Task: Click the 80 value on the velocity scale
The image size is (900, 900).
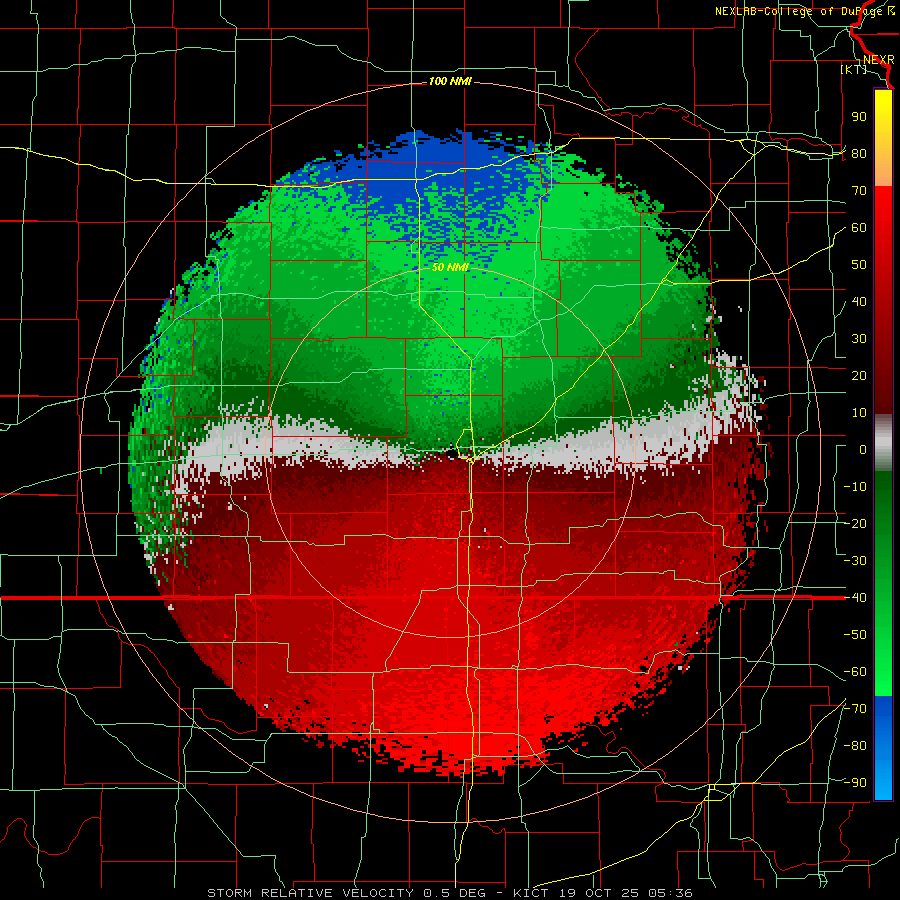Action: (859, 153)
